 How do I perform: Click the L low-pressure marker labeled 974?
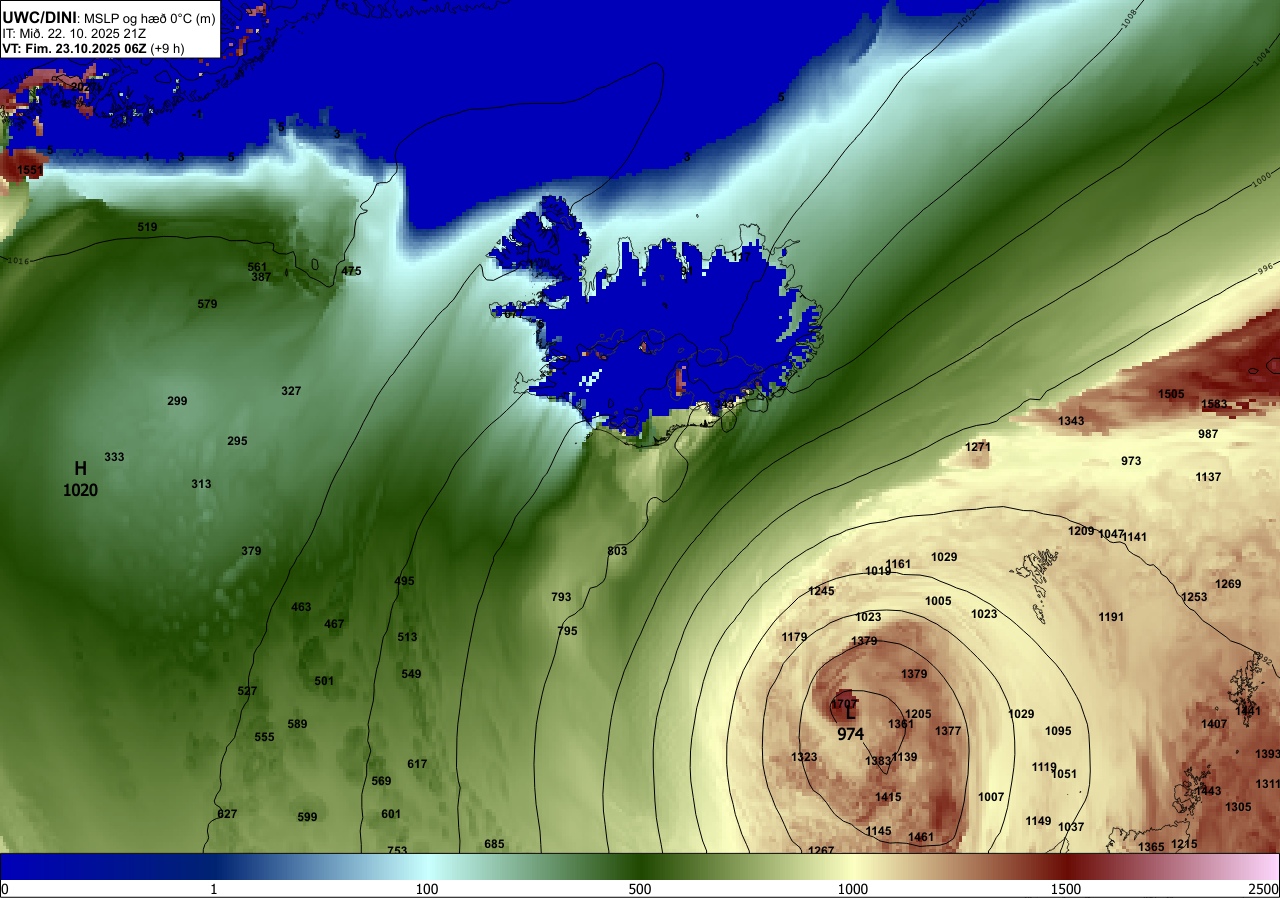850,723
